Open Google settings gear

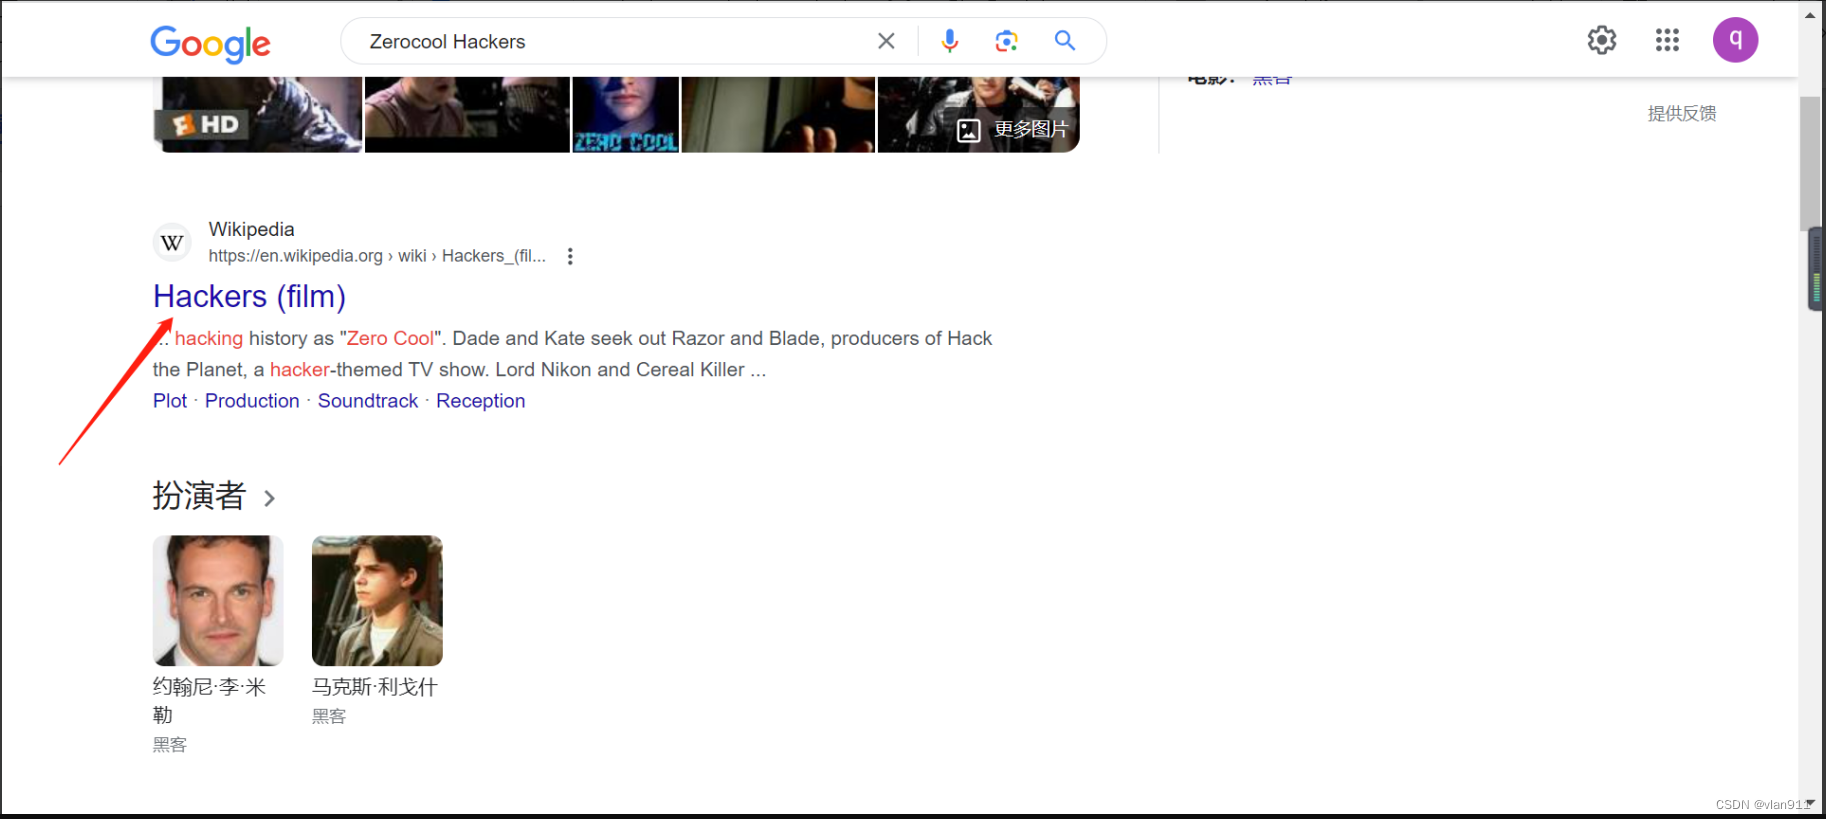[x=1602, y=40]
